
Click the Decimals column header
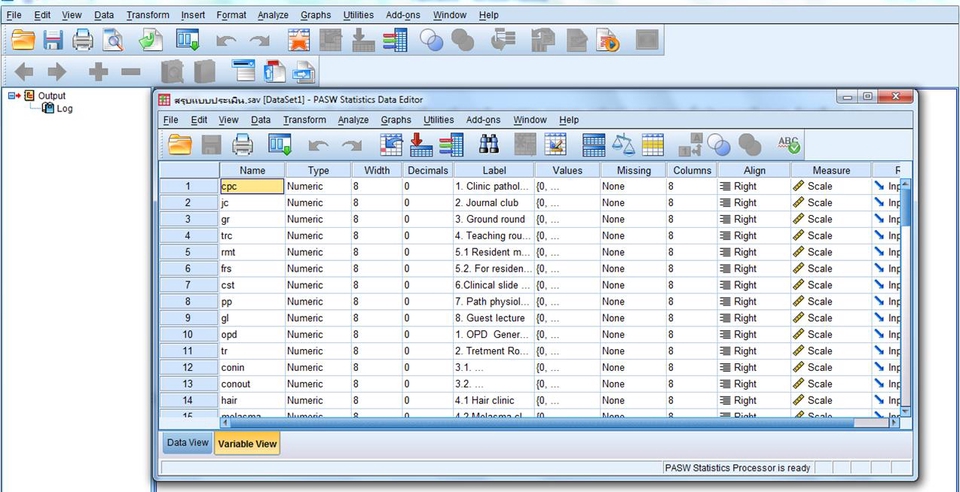tap(428, 170)
